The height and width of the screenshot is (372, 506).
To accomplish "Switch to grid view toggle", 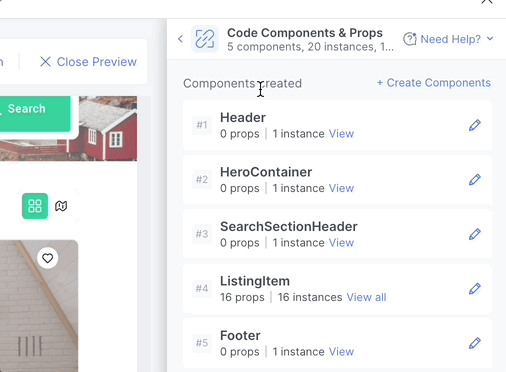I will click(x=35, y=206).
